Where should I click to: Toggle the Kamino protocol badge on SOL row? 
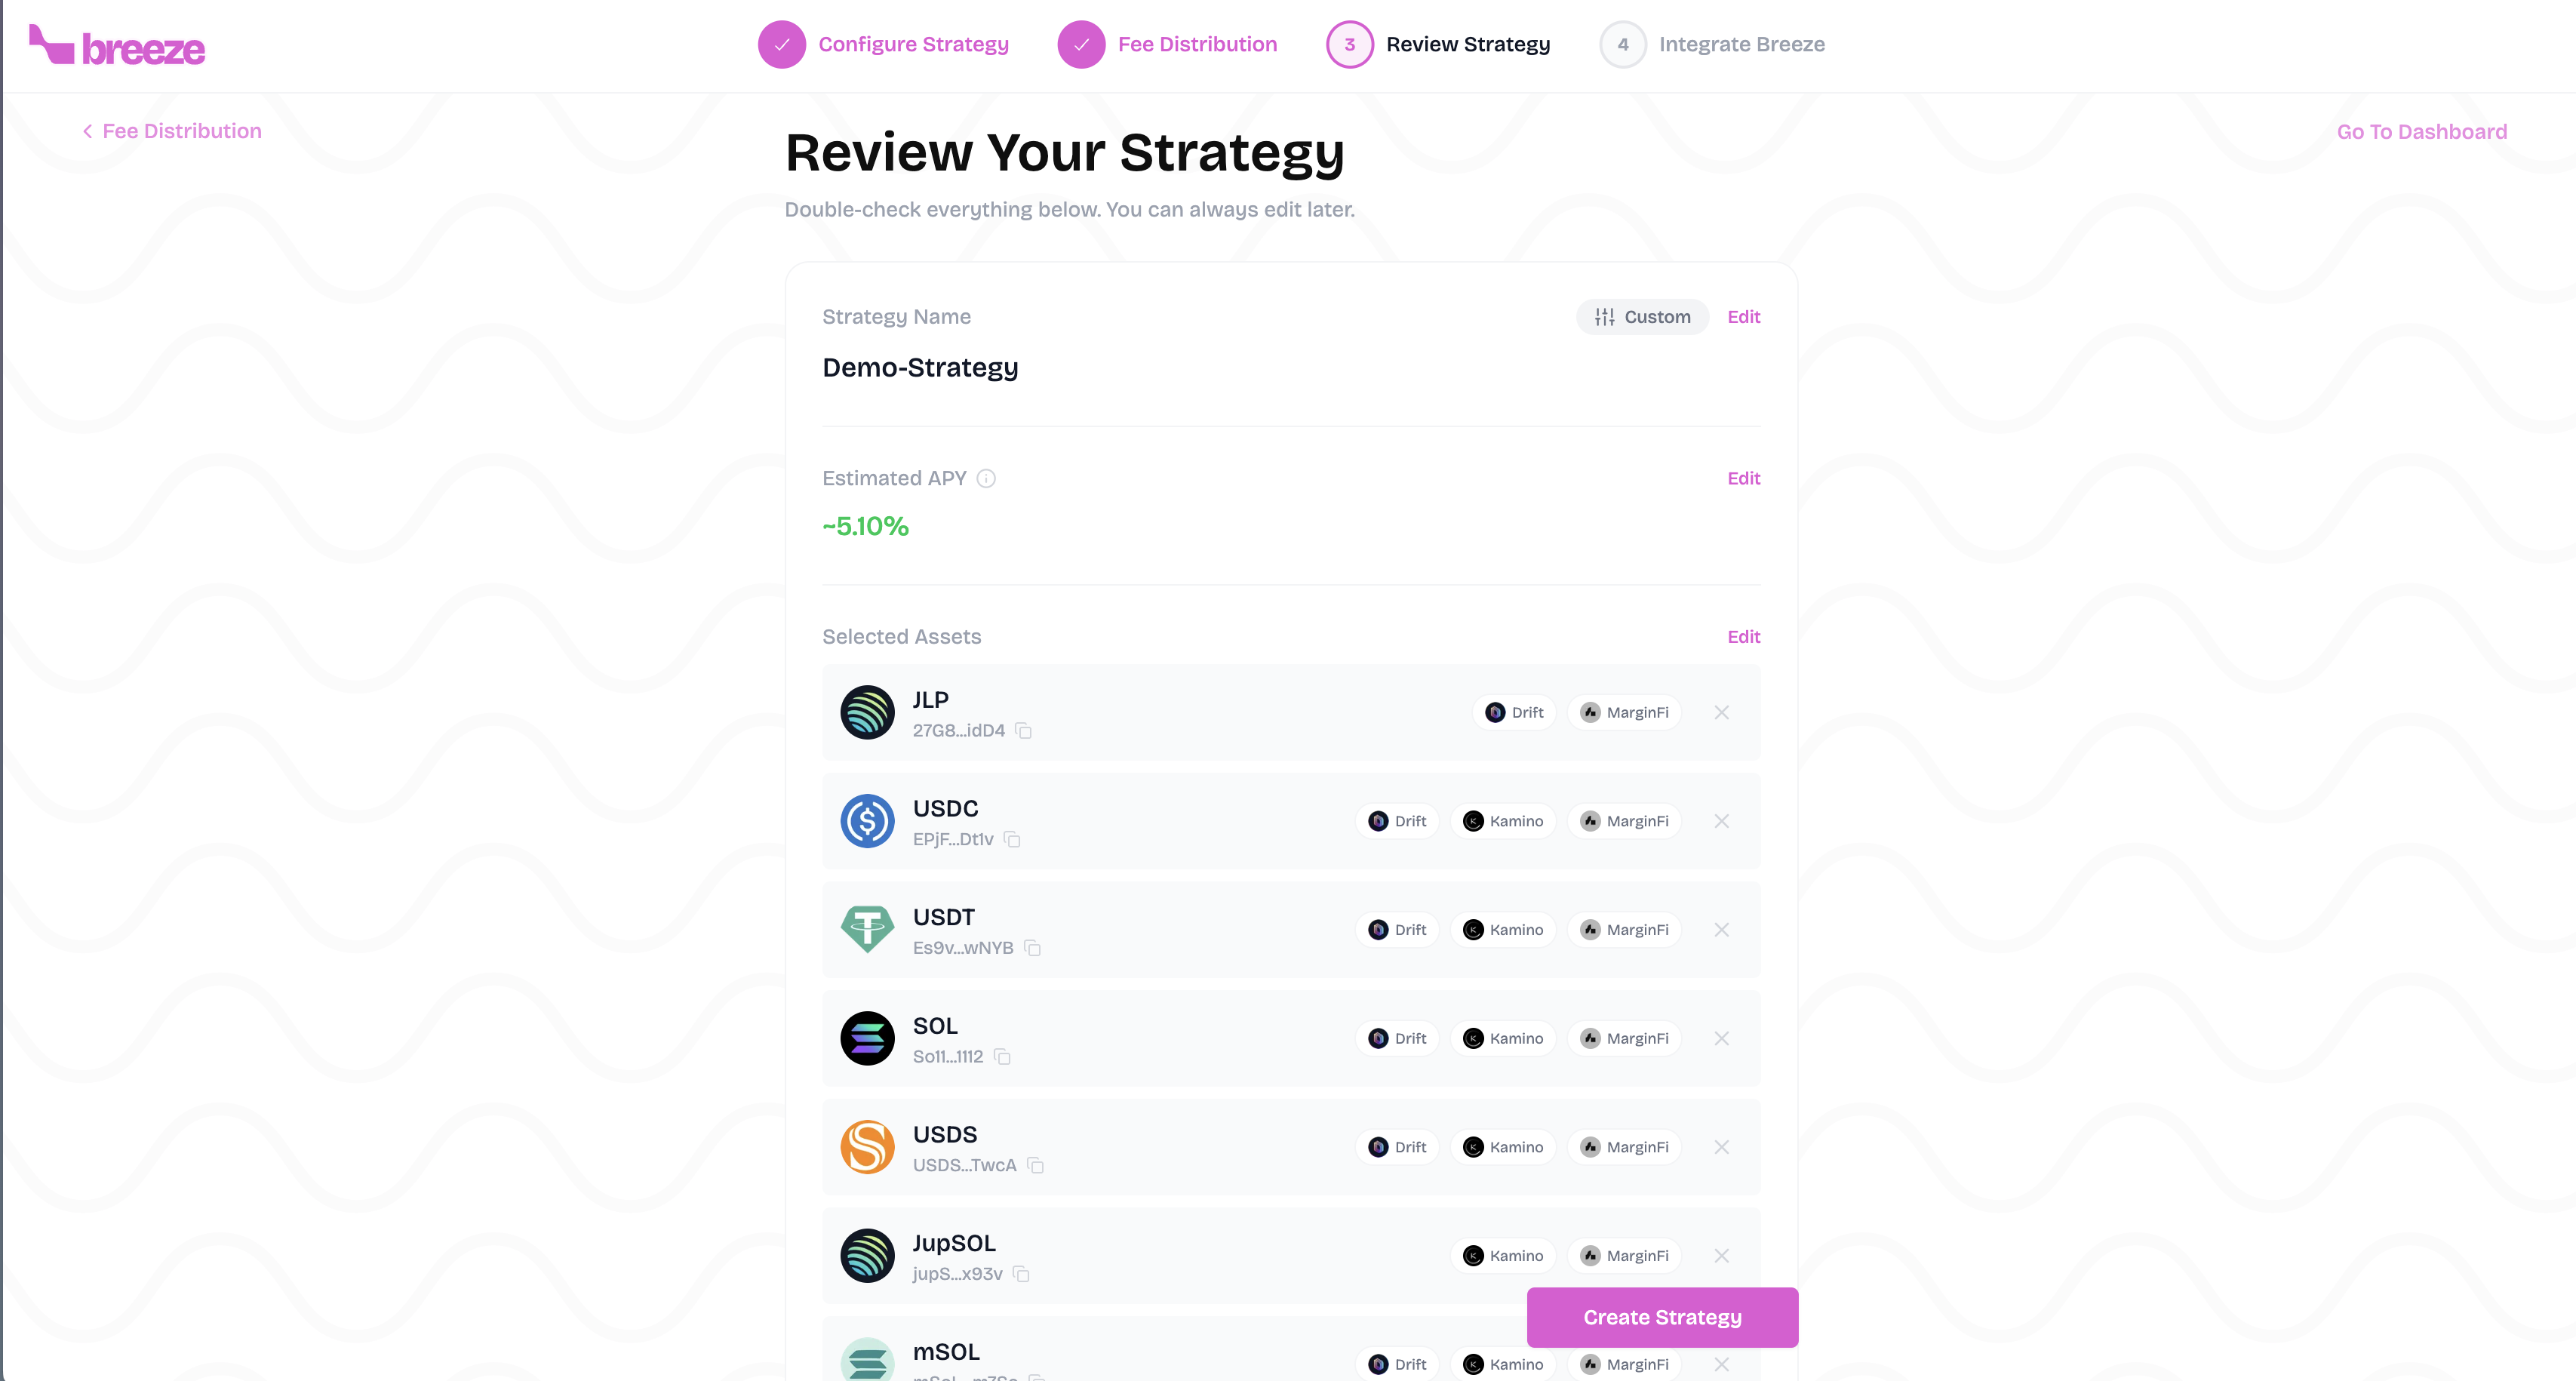(1503, 1038)
